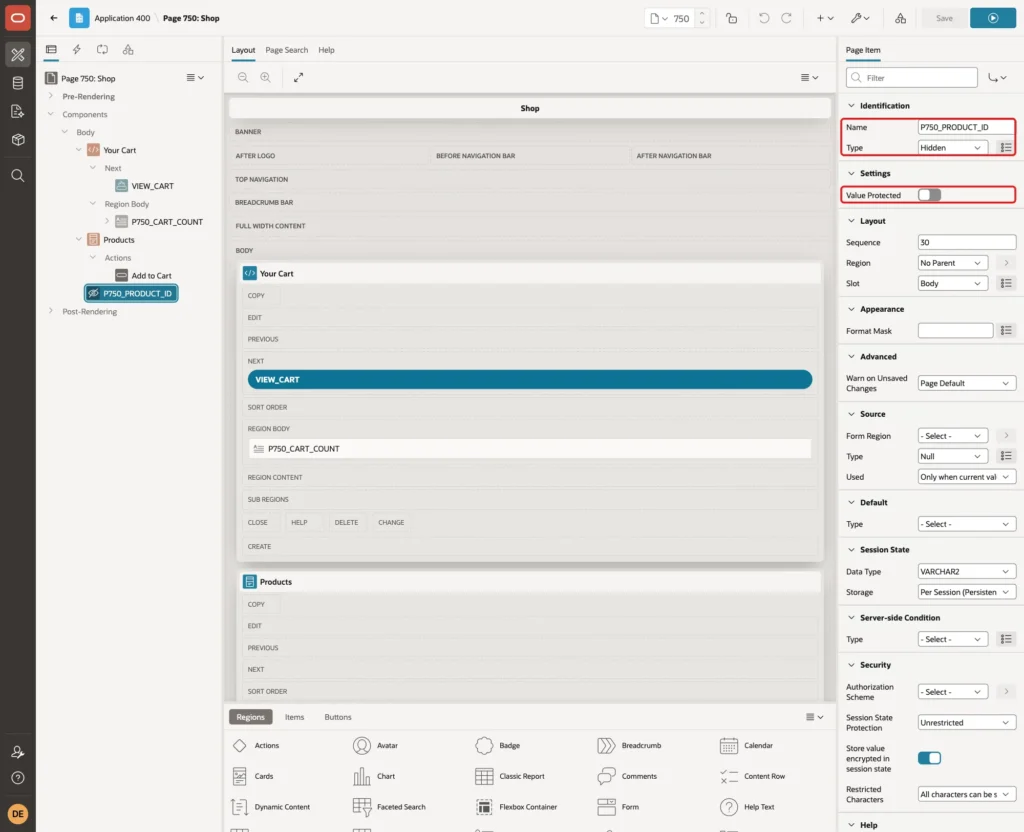Open the sidebar search magnifier
1024x832 pixels.
(18, 176)
